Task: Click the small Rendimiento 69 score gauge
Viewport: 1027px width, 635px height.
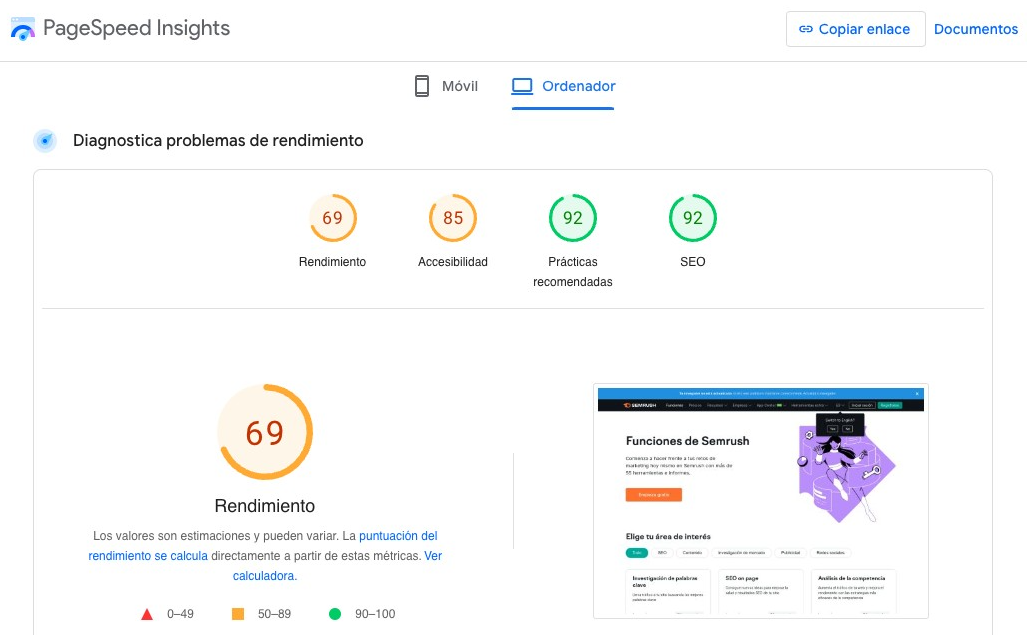Action: point(332,217)
